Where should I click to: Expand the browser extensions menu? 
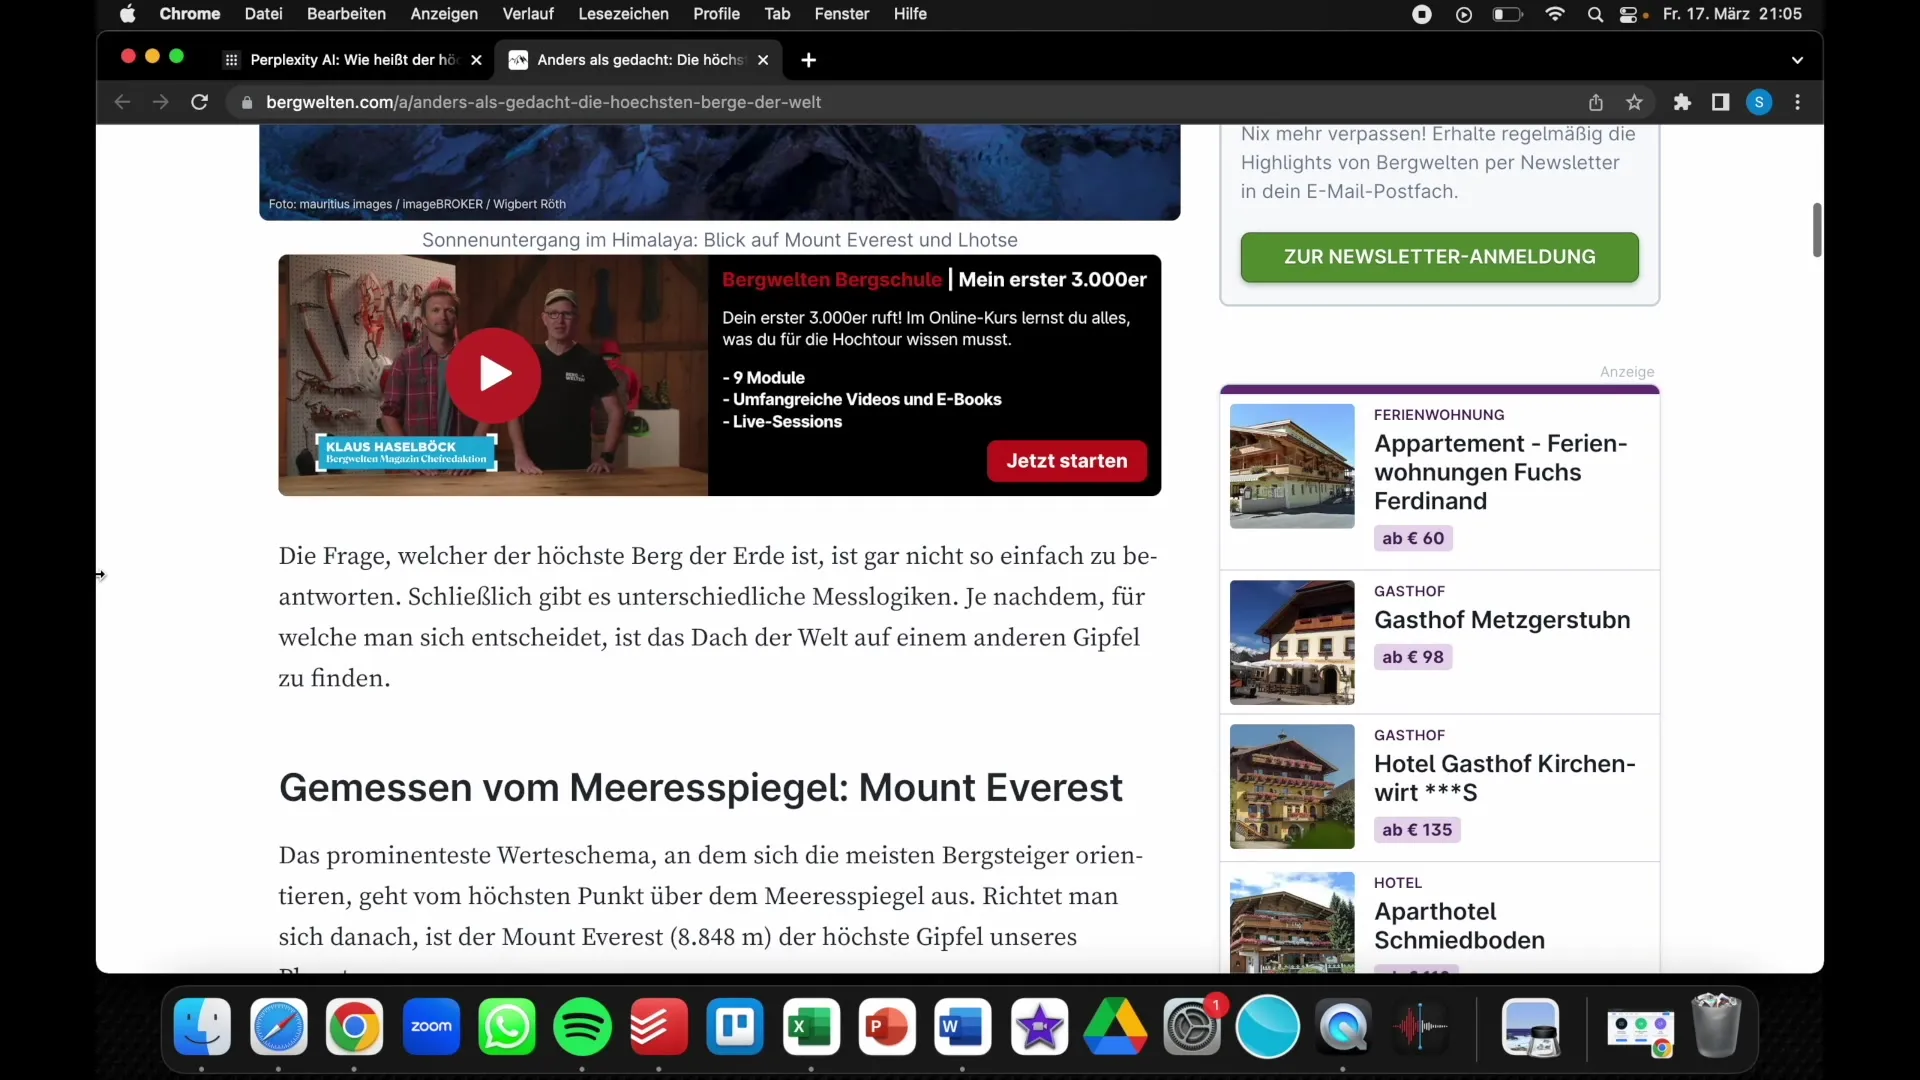(1683, 102)
